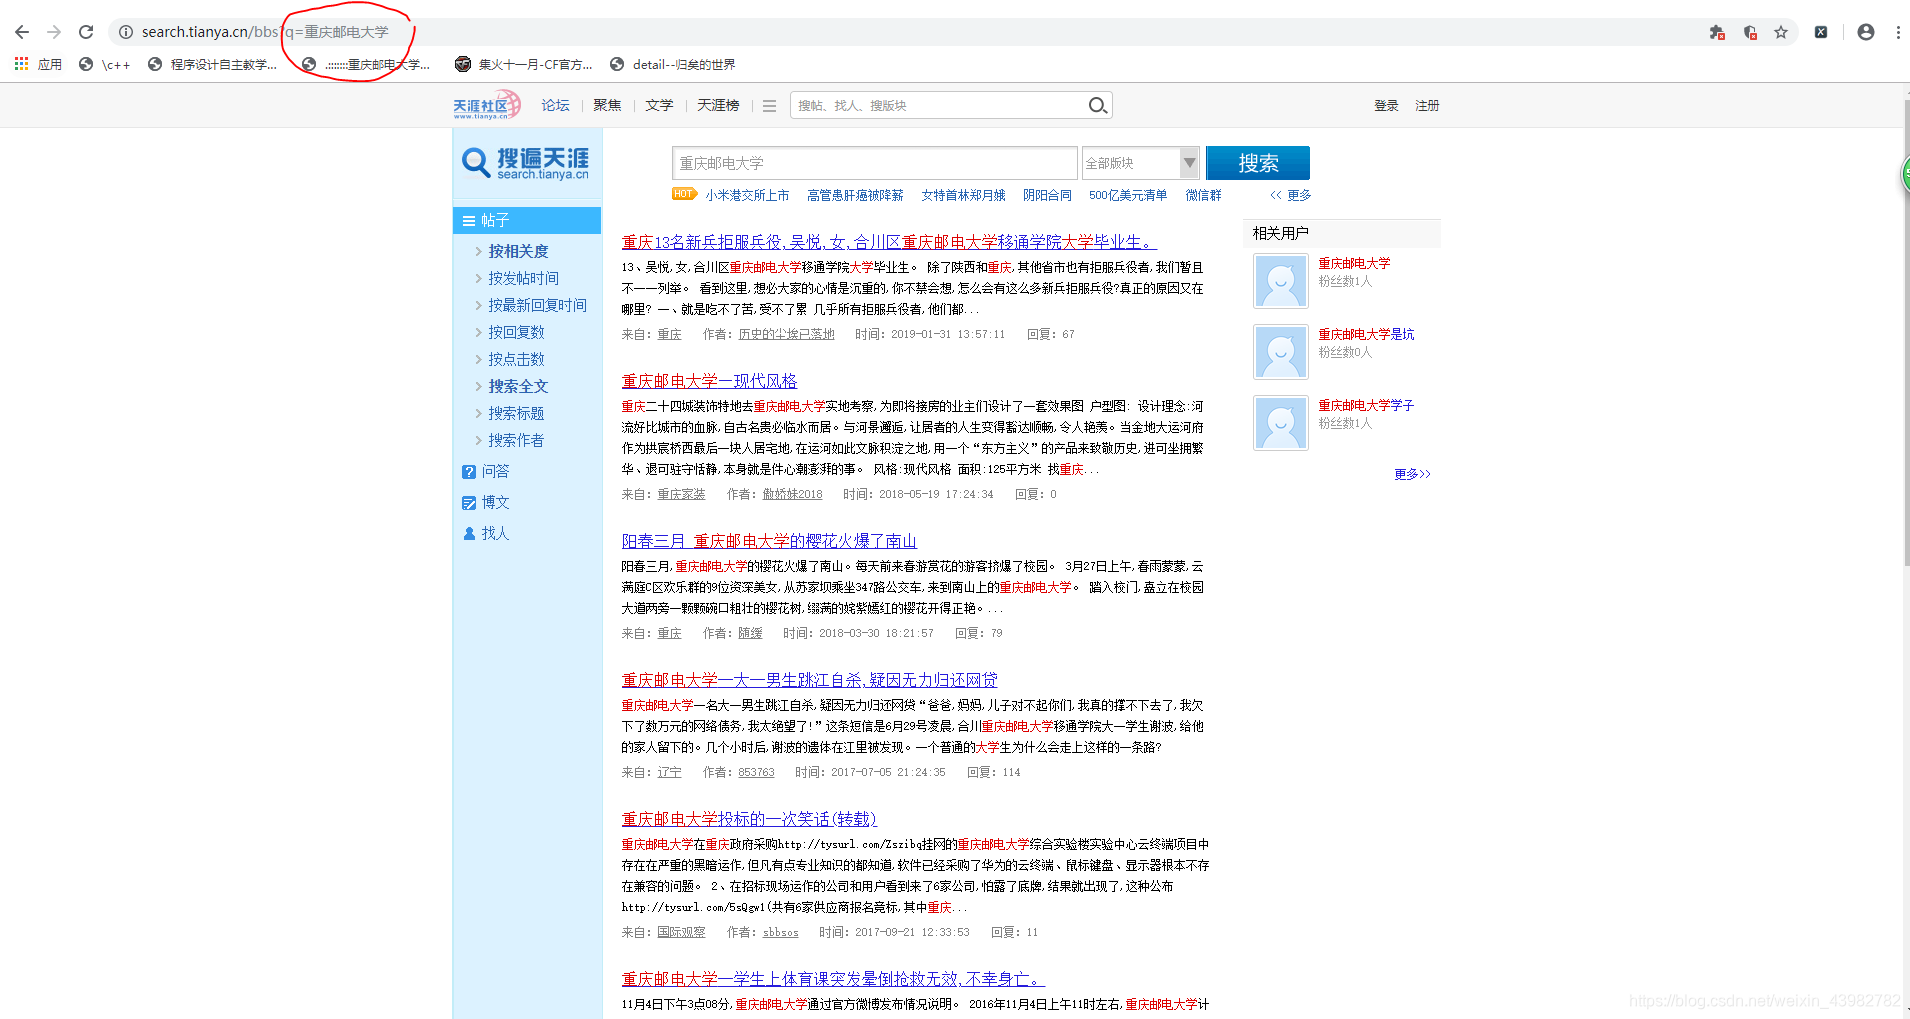Click the 更多>> link under related users
Viewport: 1910px width, 1019px height.
click(1412, 474)
